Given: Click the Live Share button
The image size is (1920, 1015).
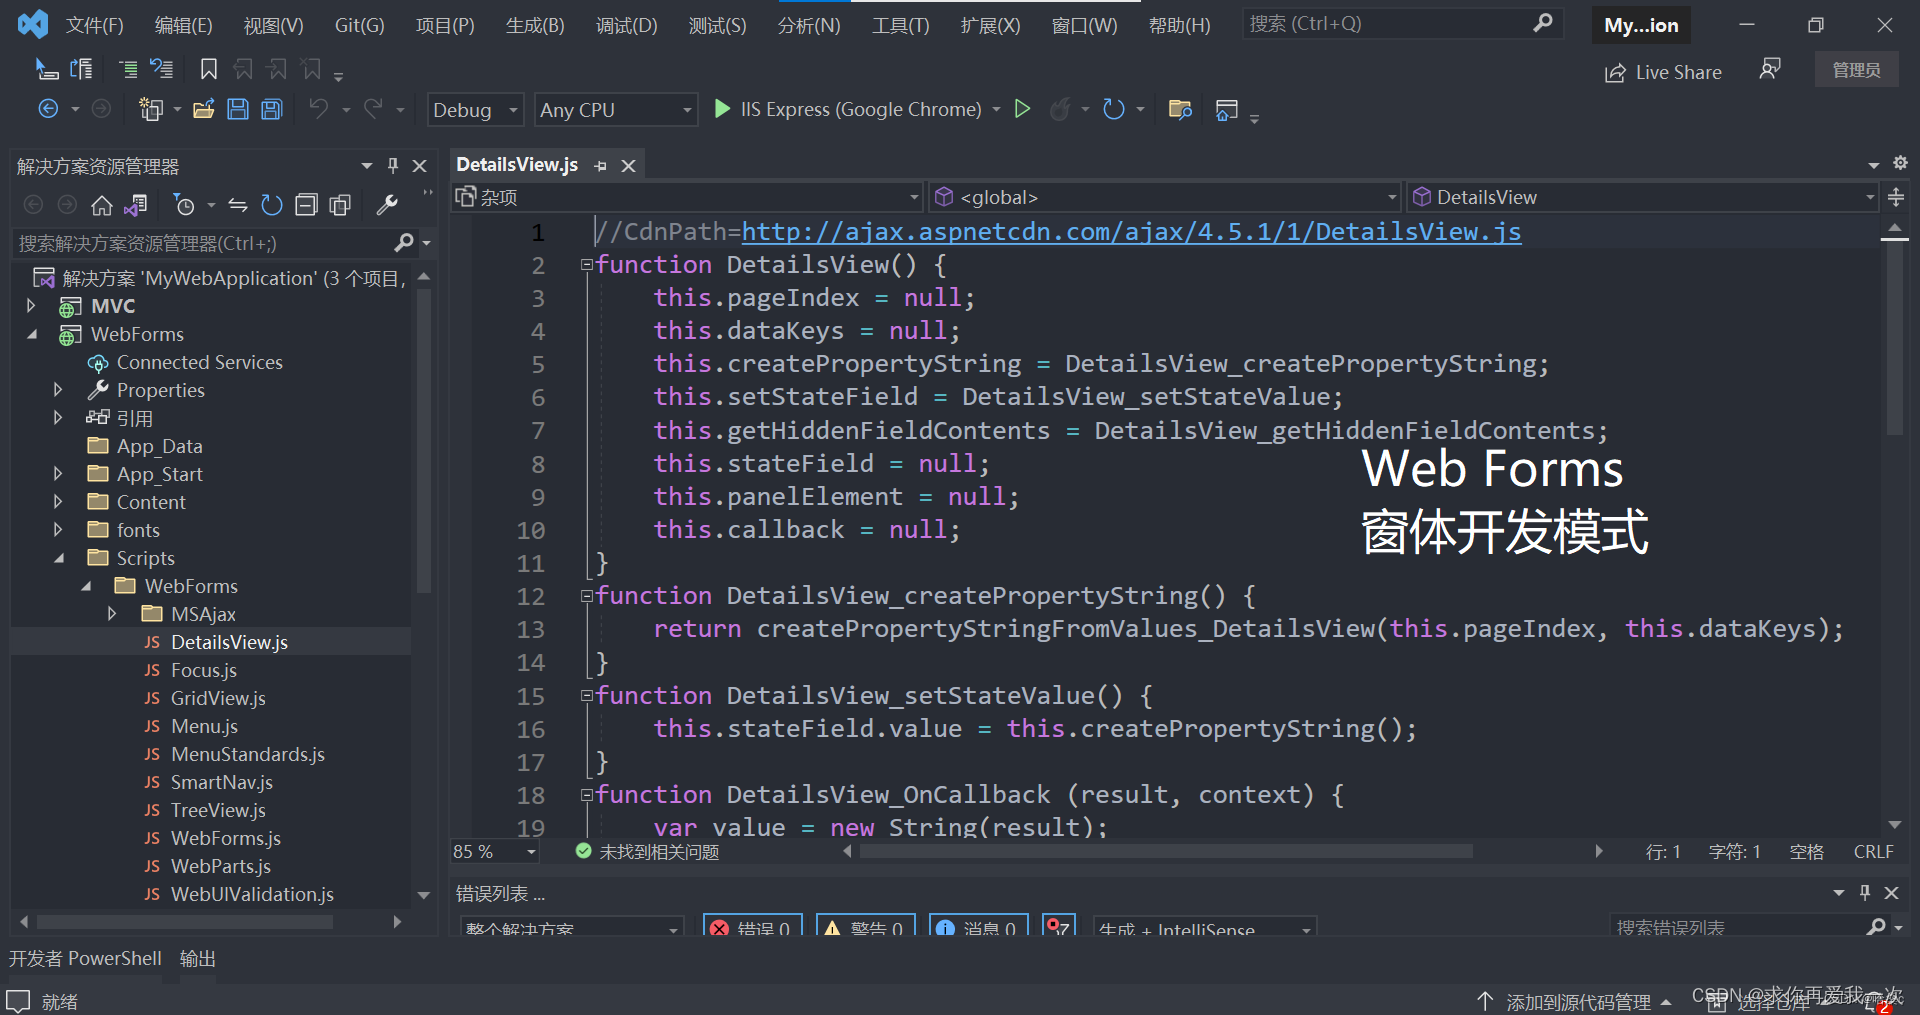Looking at the screenshot, I should [1663, 72].
